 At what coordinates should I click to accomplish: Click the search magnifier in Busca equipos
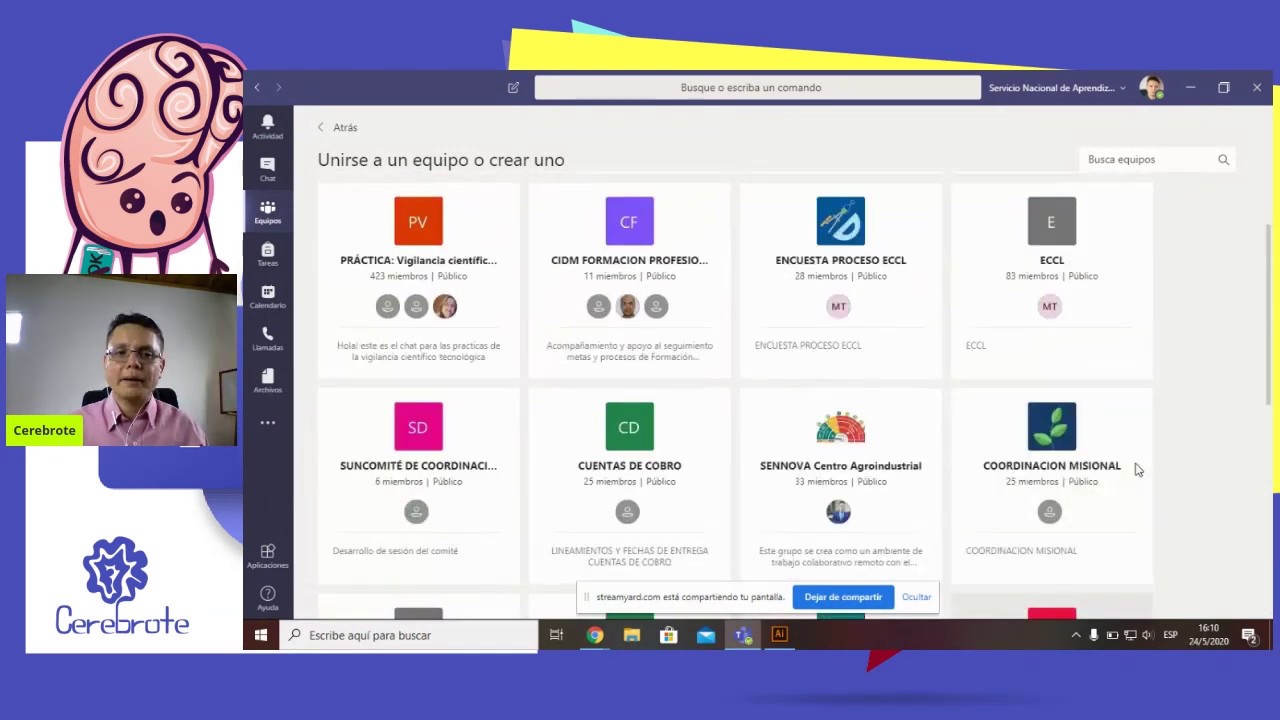[x=1223, y=160]
